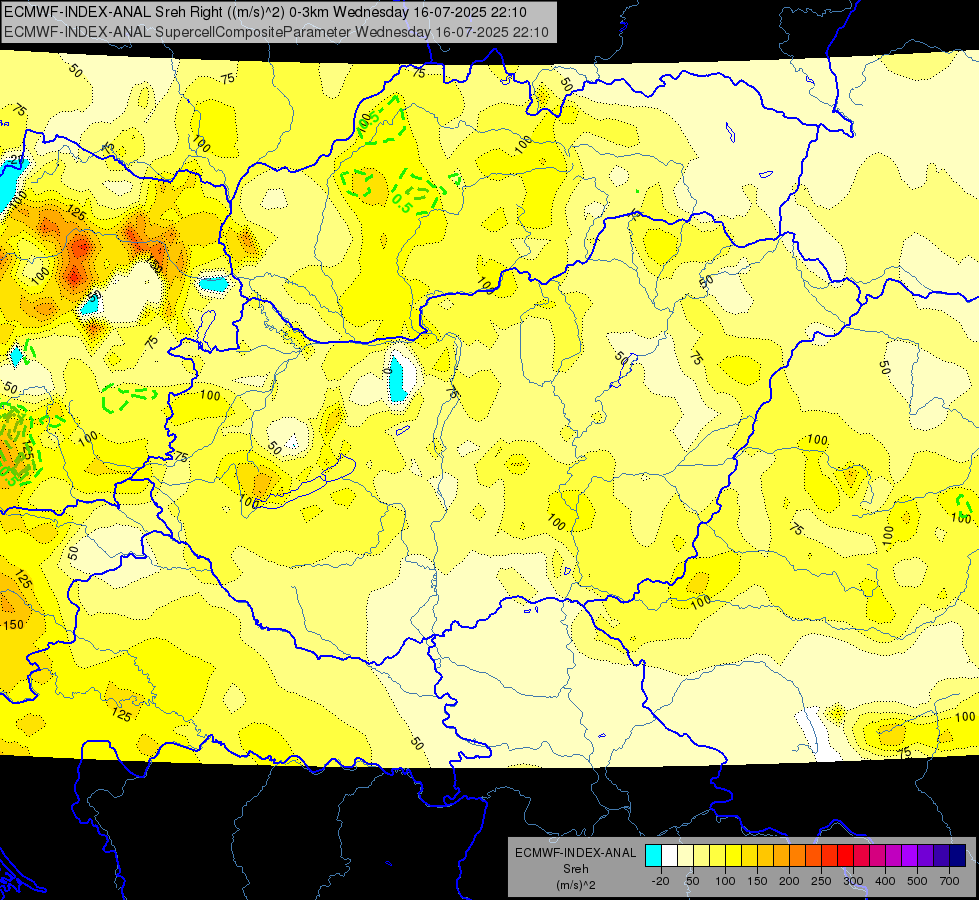The height and width of the screenshot is (900, 979).
Task: Click the white swatch in the Sreh legend
Action: coord(669,855)
